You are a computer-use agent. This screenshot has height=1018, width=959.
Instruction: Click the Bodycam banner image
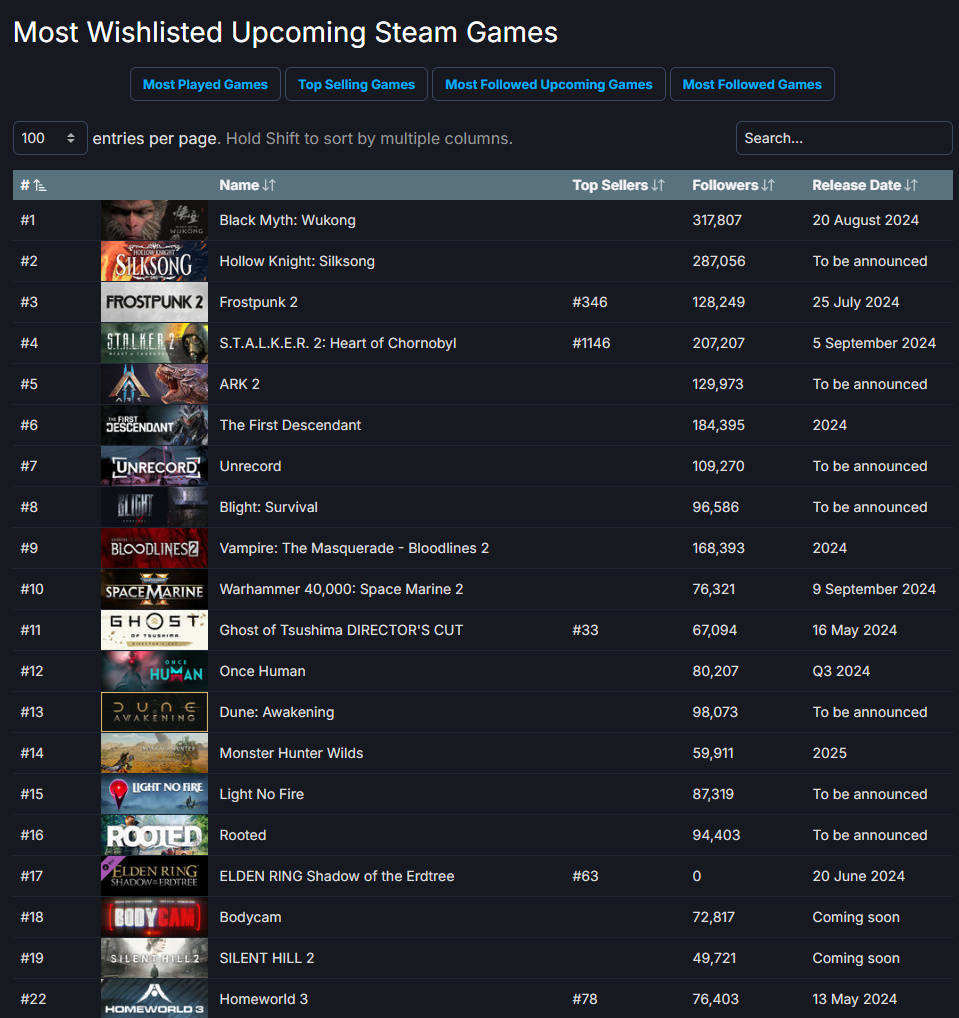point(155,917)
